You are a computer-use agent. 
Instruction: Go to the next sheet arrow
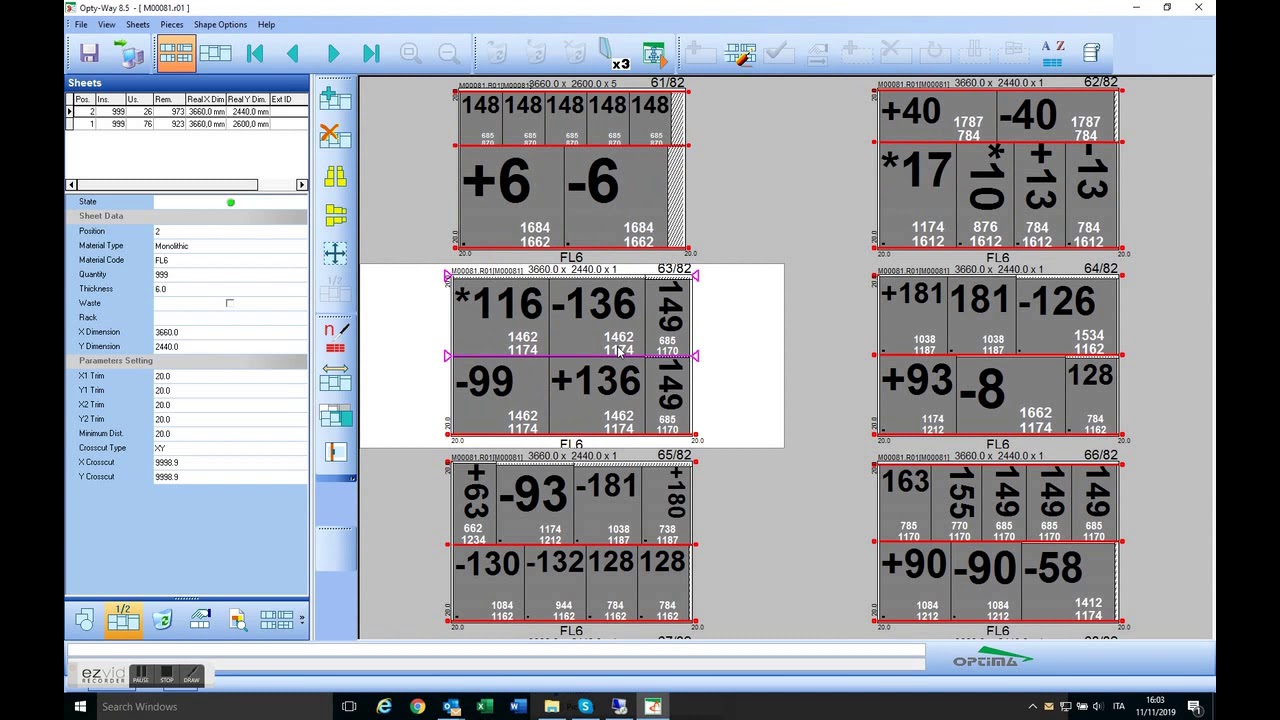(333, 53)
